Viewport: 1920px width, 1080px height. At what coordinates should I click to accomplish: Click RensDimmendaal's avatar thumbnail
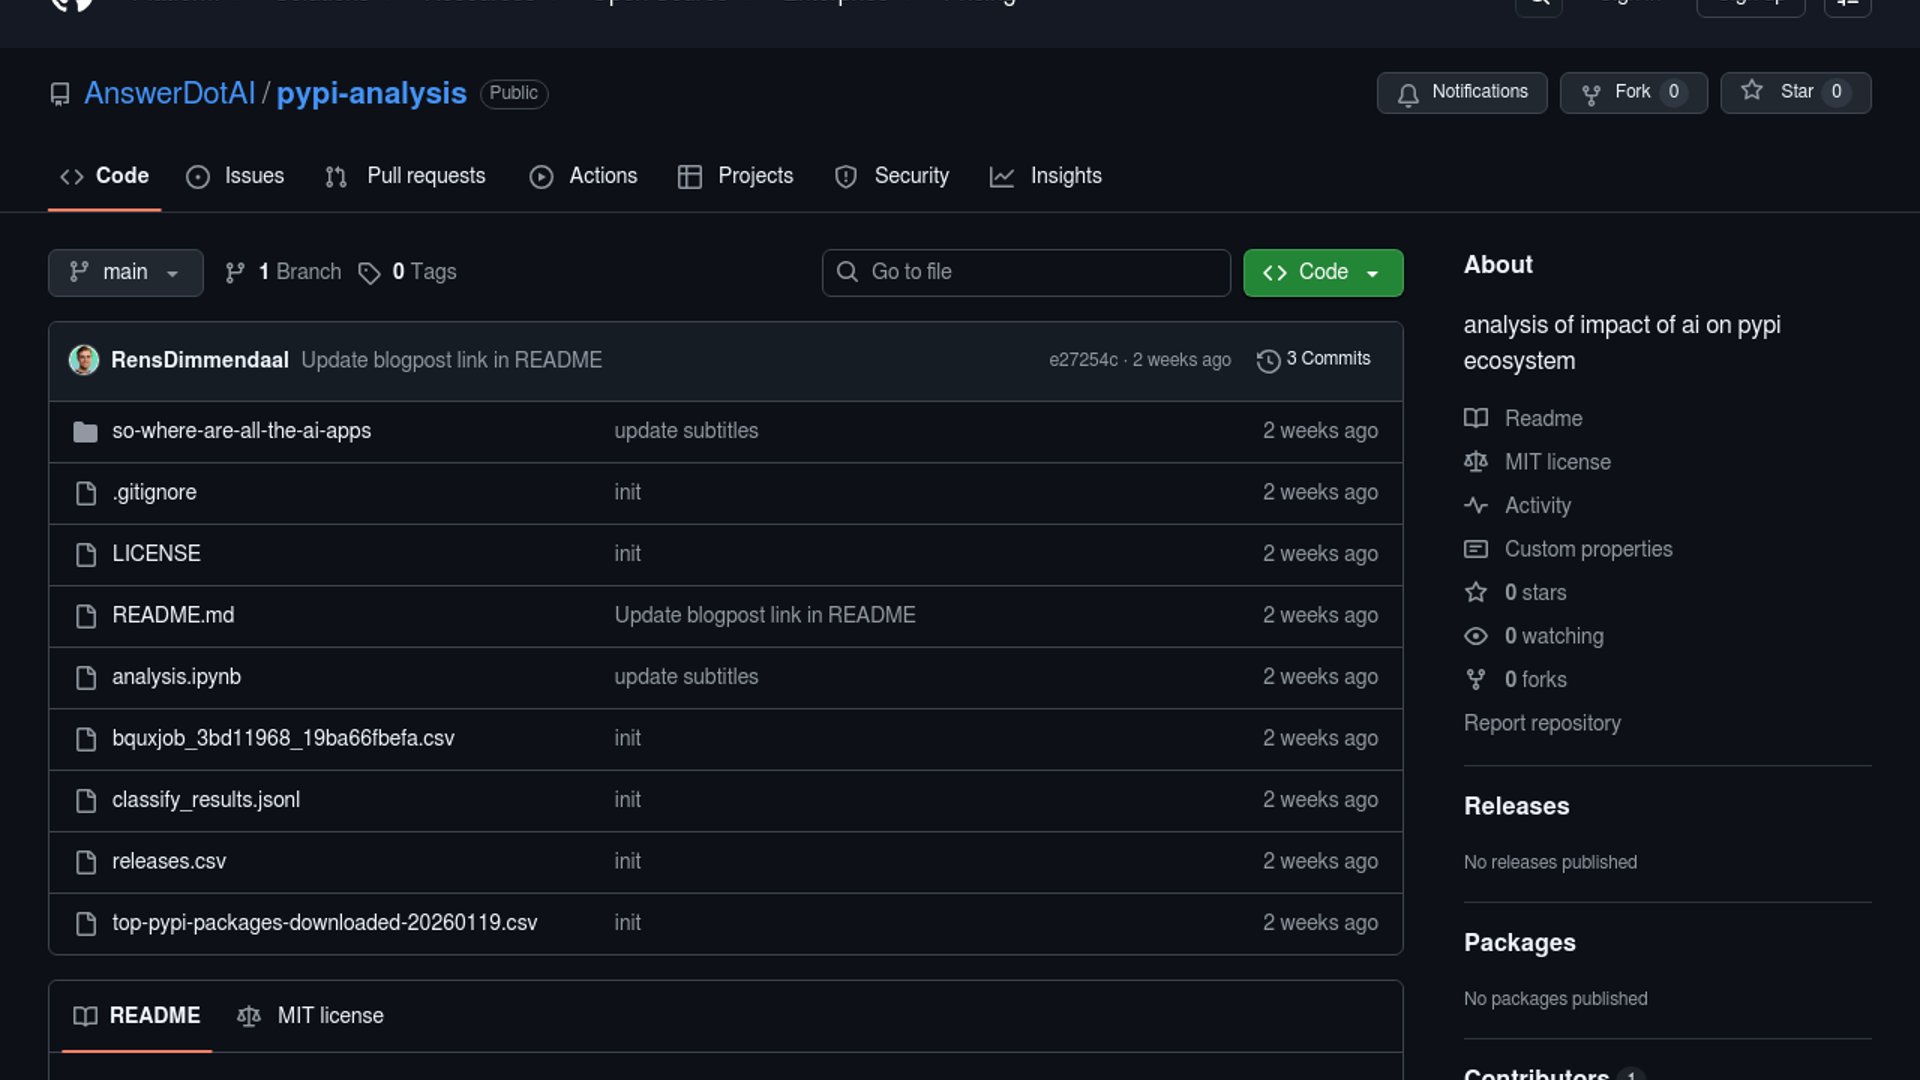84,360
